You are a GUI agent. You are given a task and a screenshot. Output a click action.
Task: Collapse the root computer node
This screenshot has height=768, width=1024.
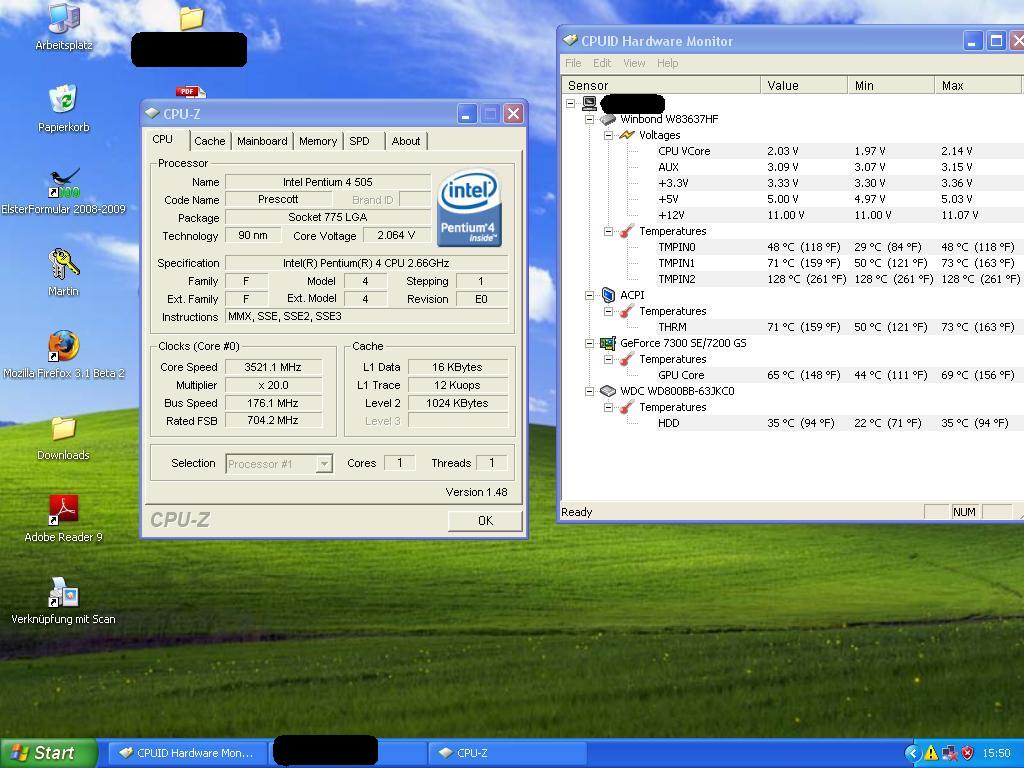[x=571, y=103]
